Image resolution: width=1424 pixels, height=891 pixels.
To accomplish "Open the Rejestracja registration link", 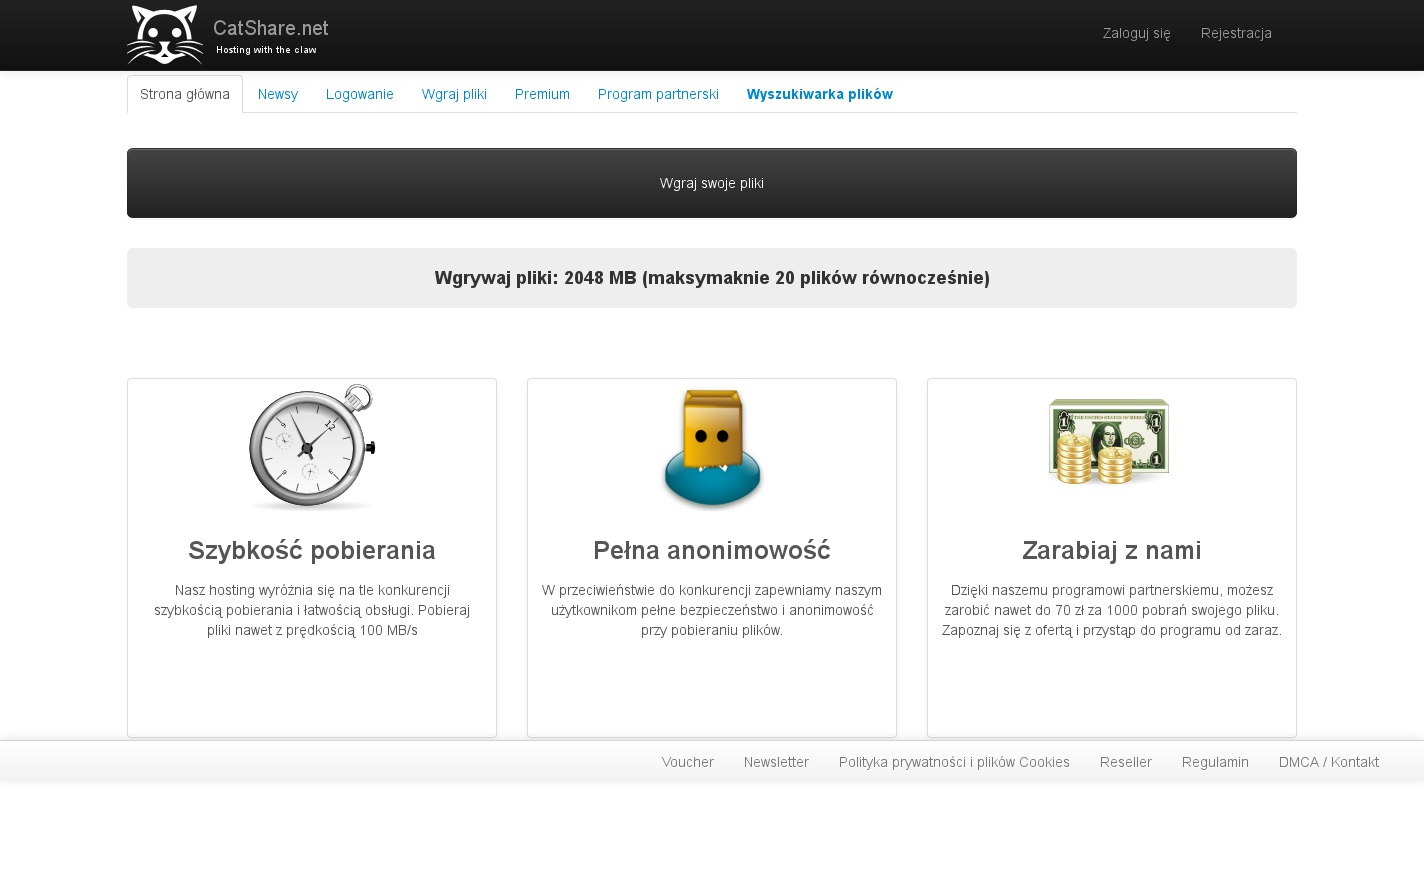I will [x=1236, y=33].
